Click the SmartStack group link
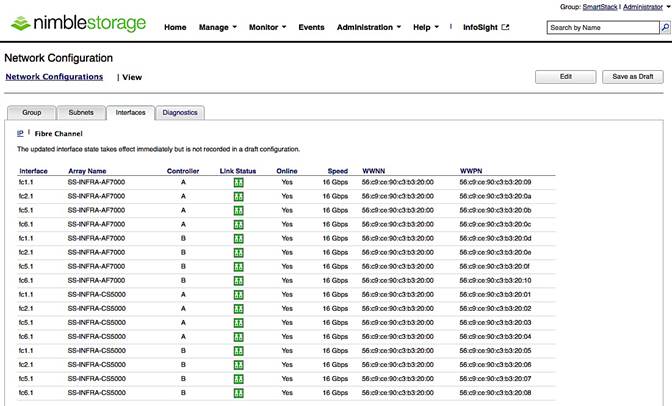 coord(600,7)
